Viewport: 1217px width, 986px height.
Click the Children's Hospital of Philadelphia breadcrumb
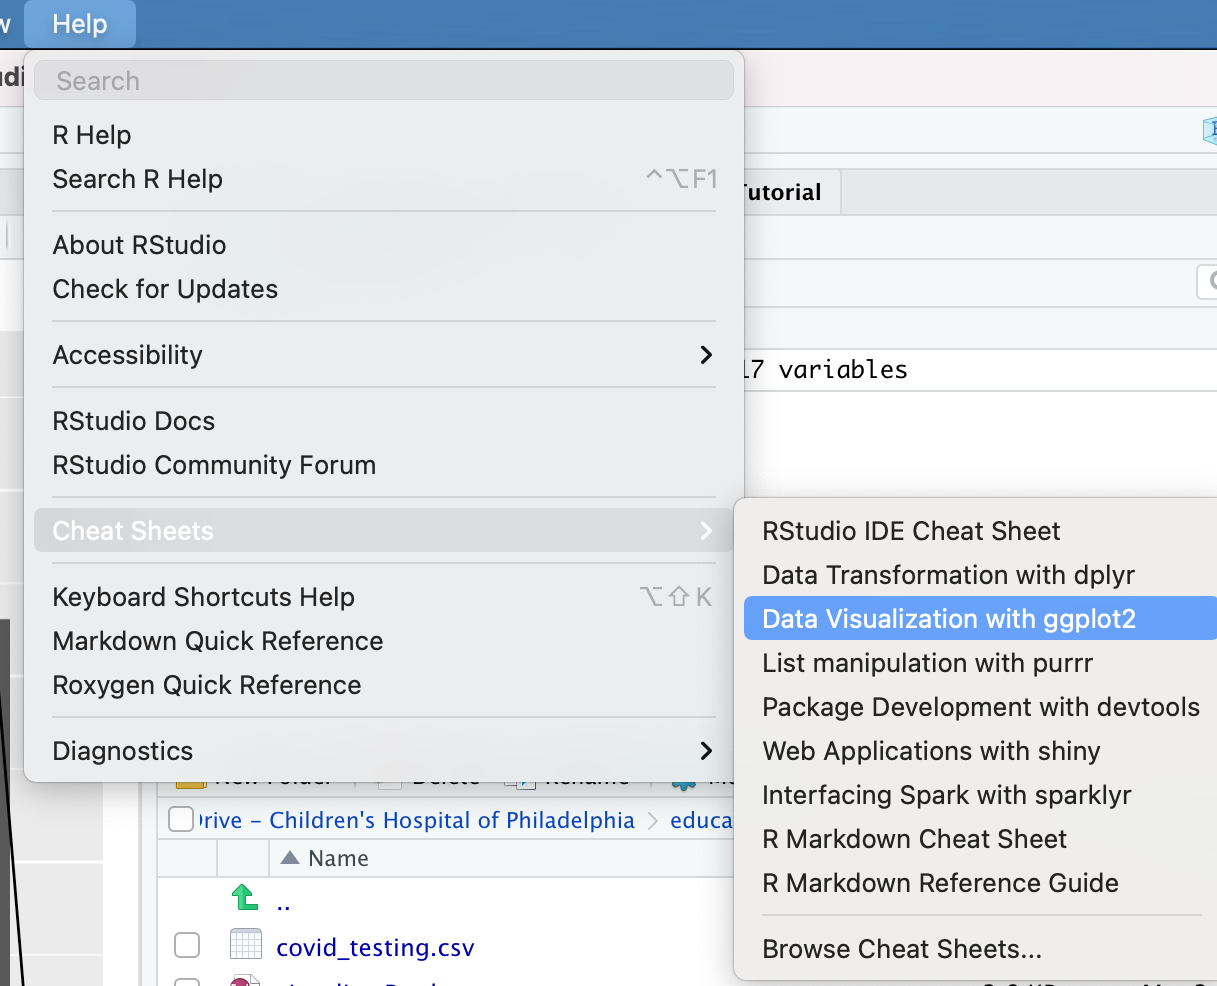pyautogui.click(x=452, y=820)
